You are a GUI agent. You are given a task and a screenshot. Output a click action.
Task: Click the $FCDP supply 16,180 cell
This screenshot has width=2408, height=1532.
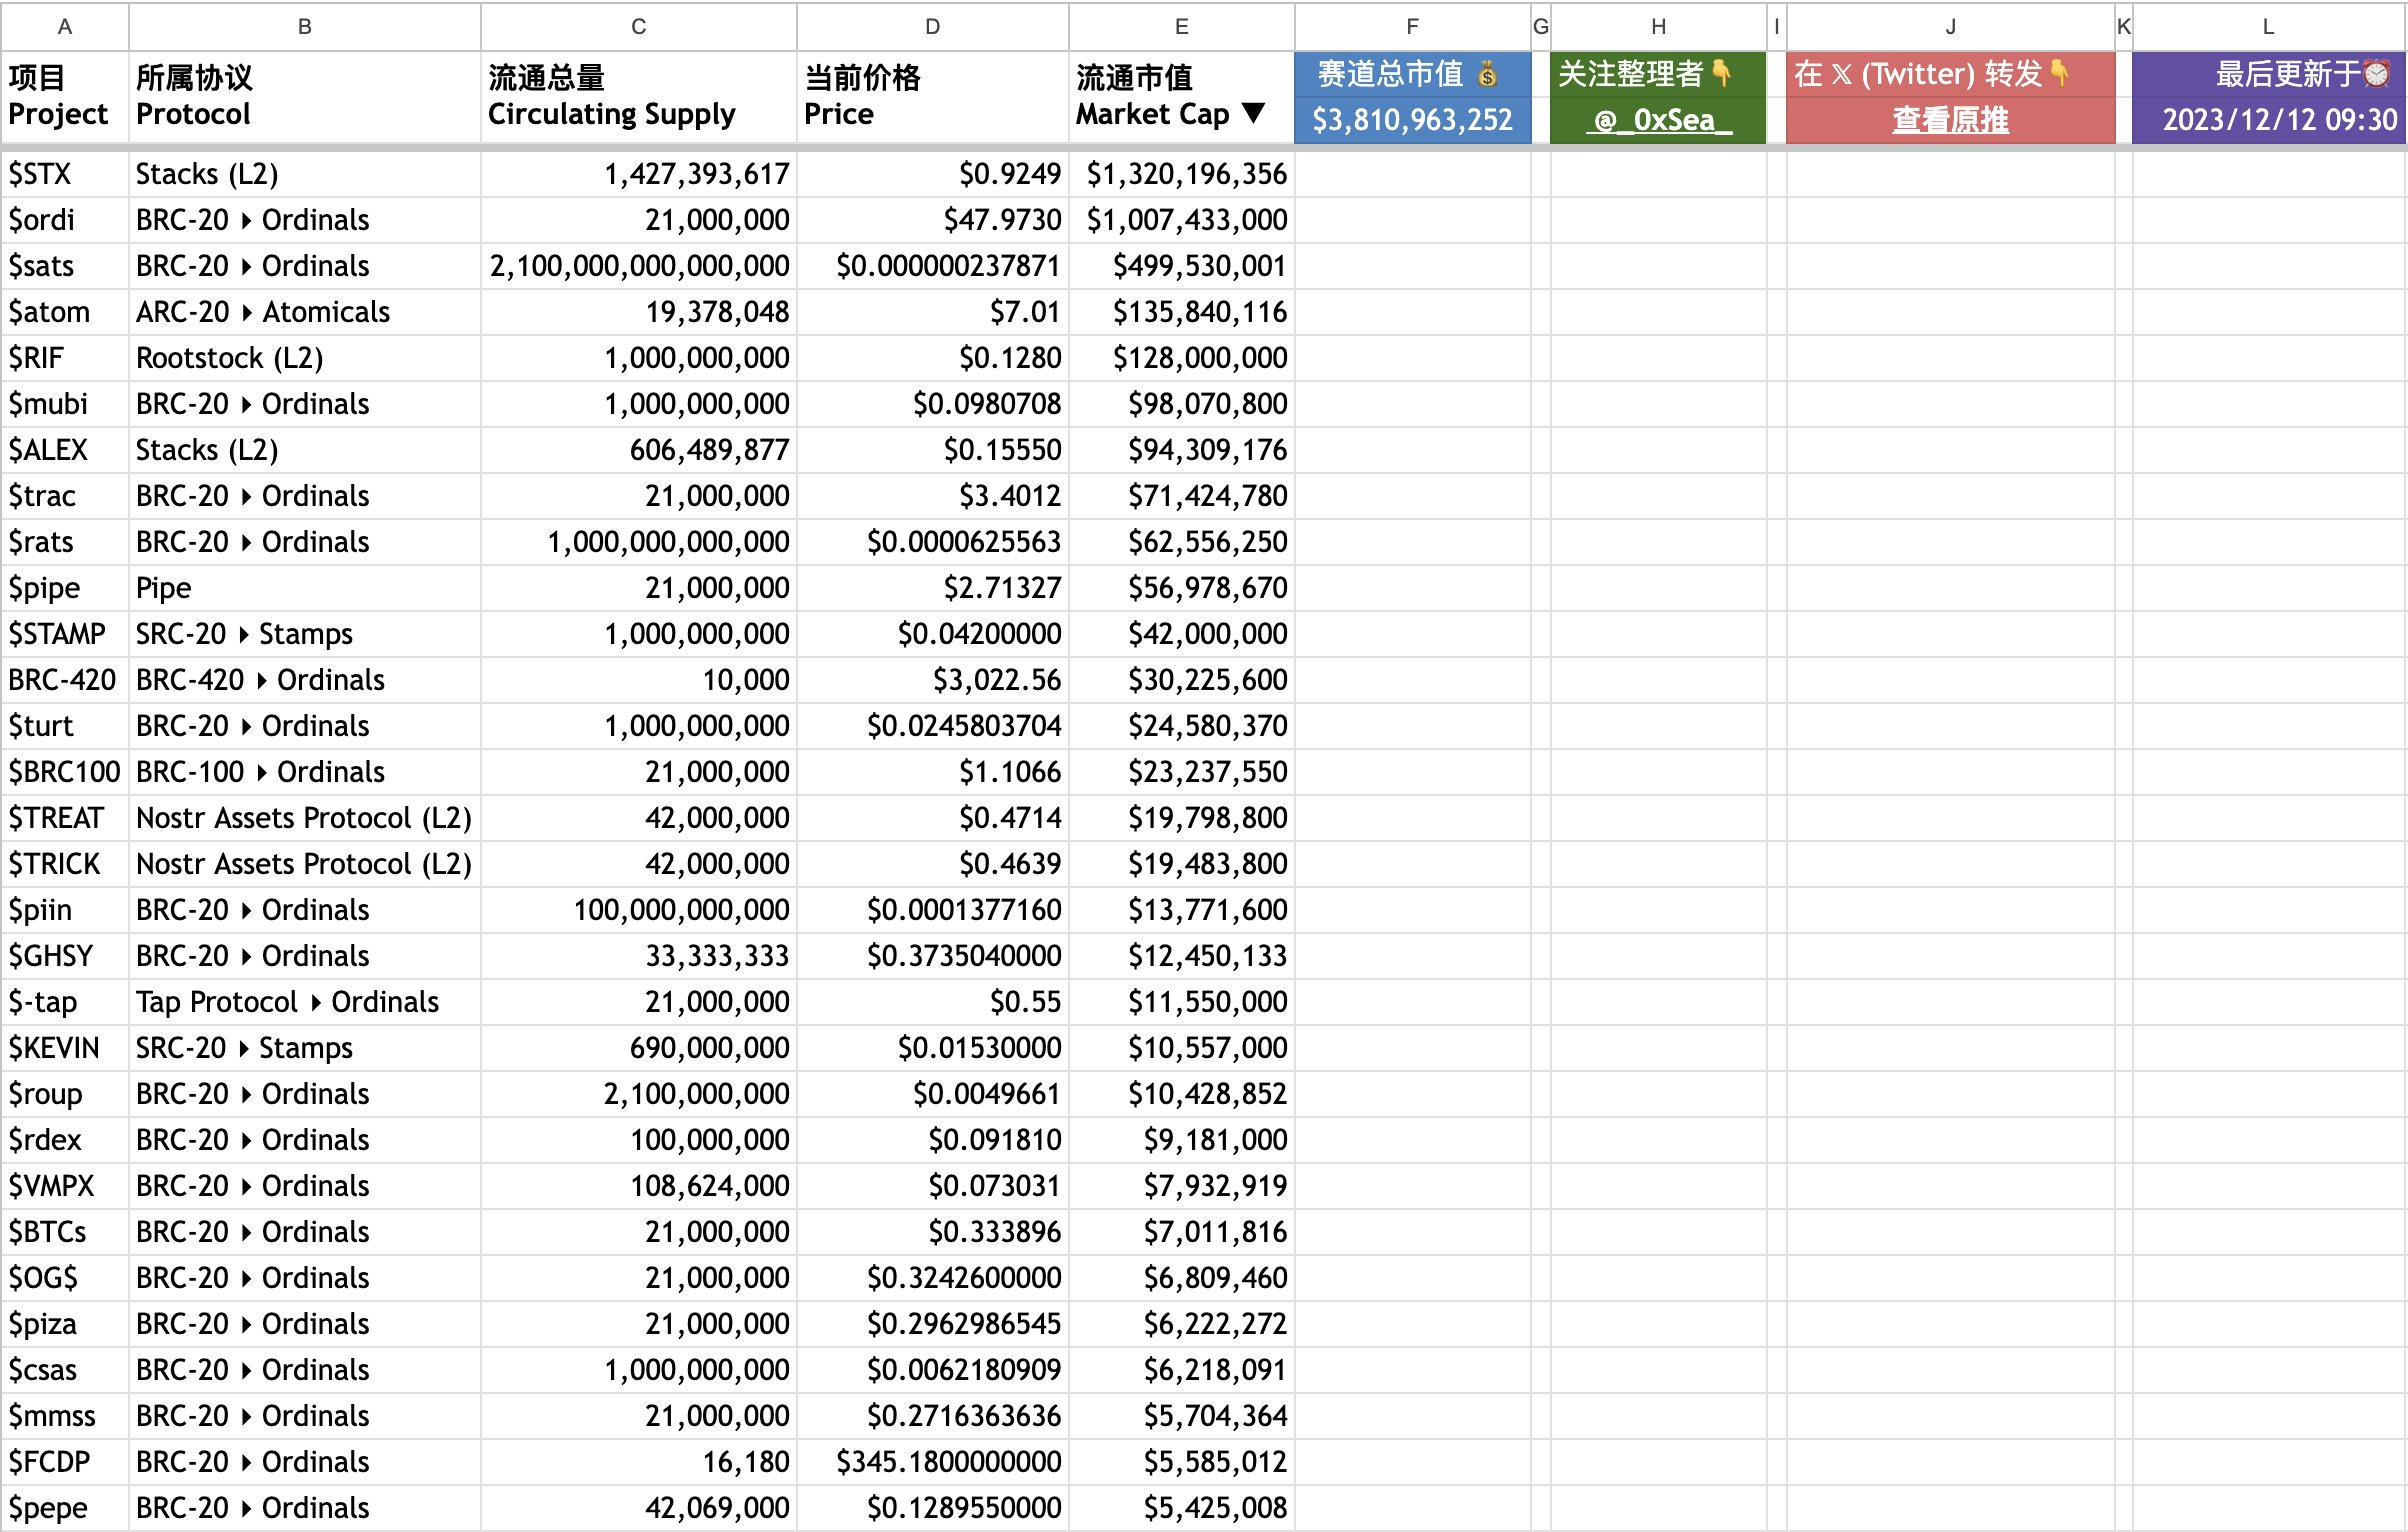[639, 1462]
